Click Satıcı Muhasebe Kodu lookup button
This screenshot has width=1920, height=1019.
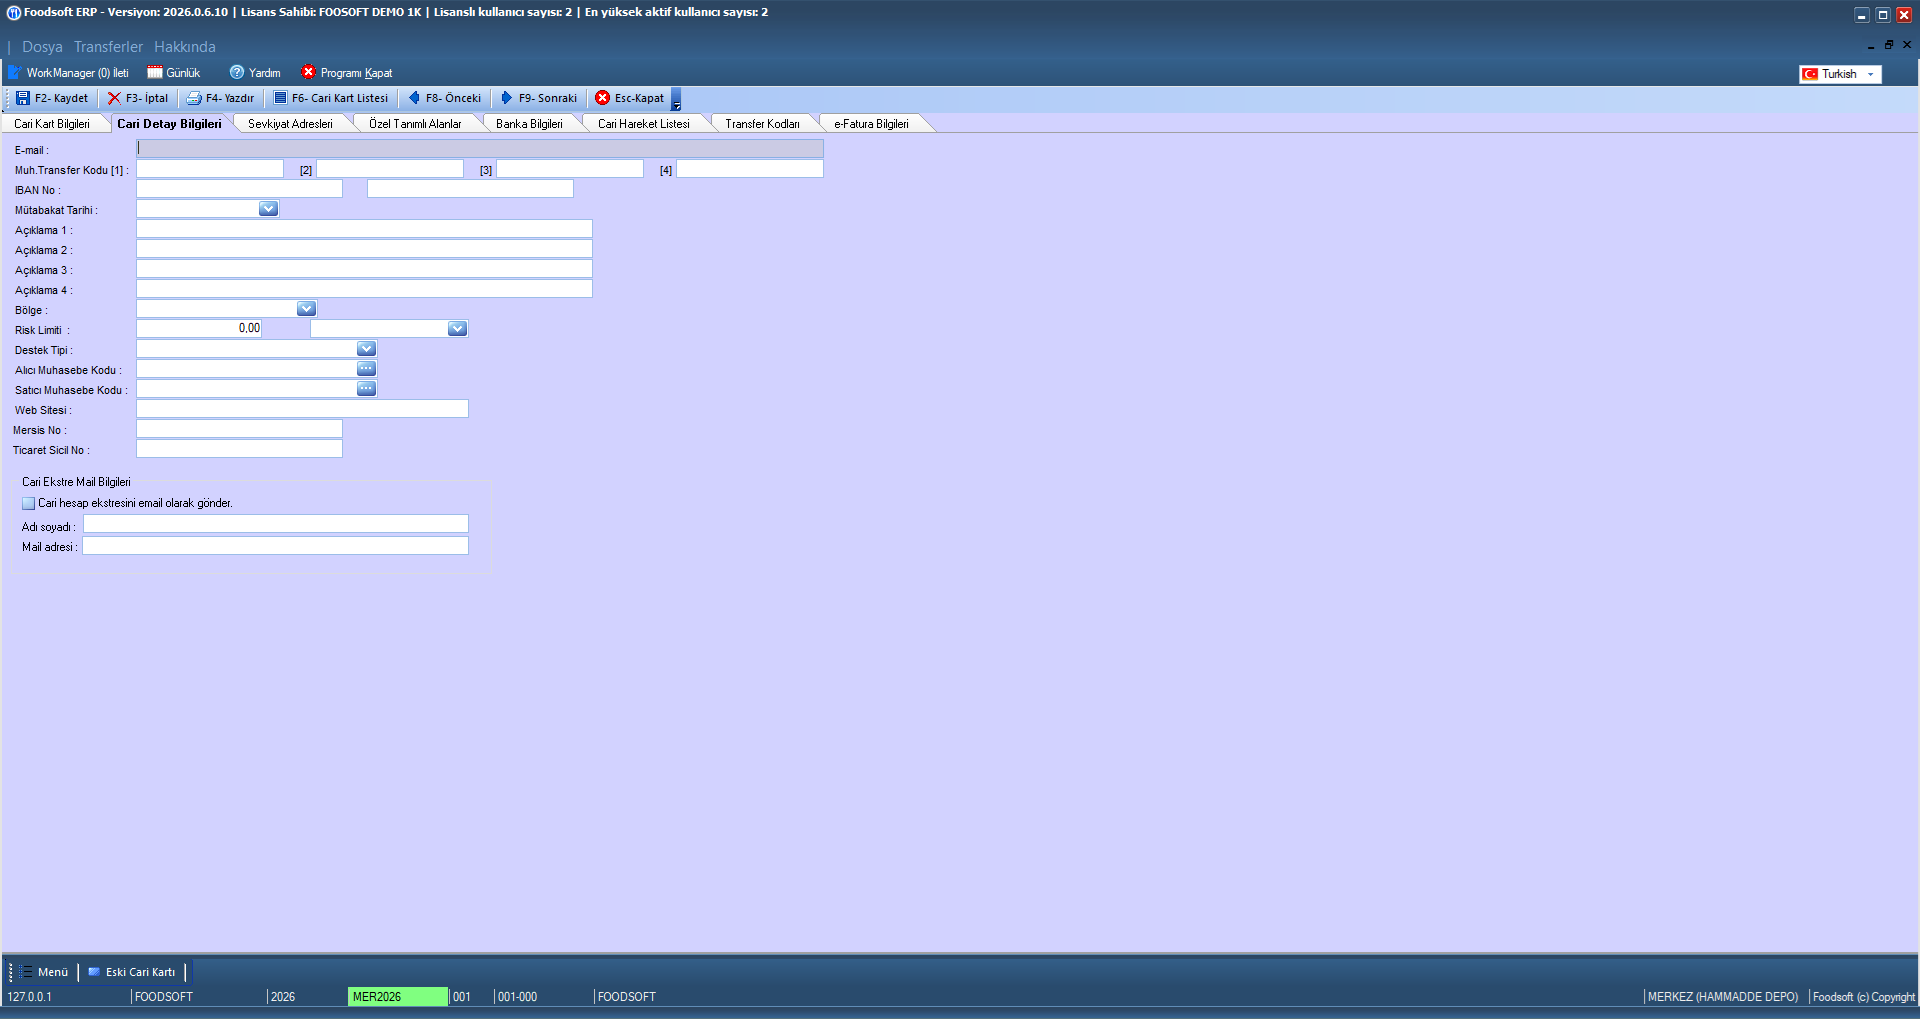tap(366, 389)
